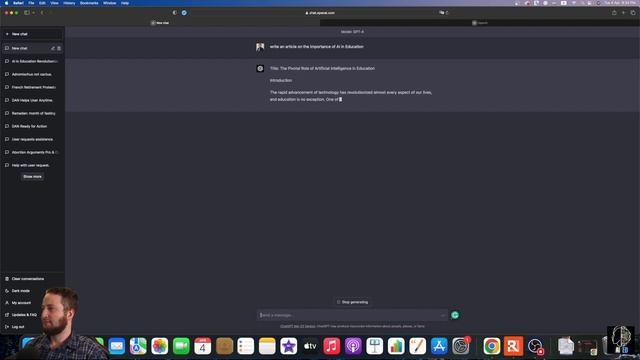
Task: Open the 'DAN Helps User Anytime' conversation
Action: pyautogui.click(x=33, y=100)
